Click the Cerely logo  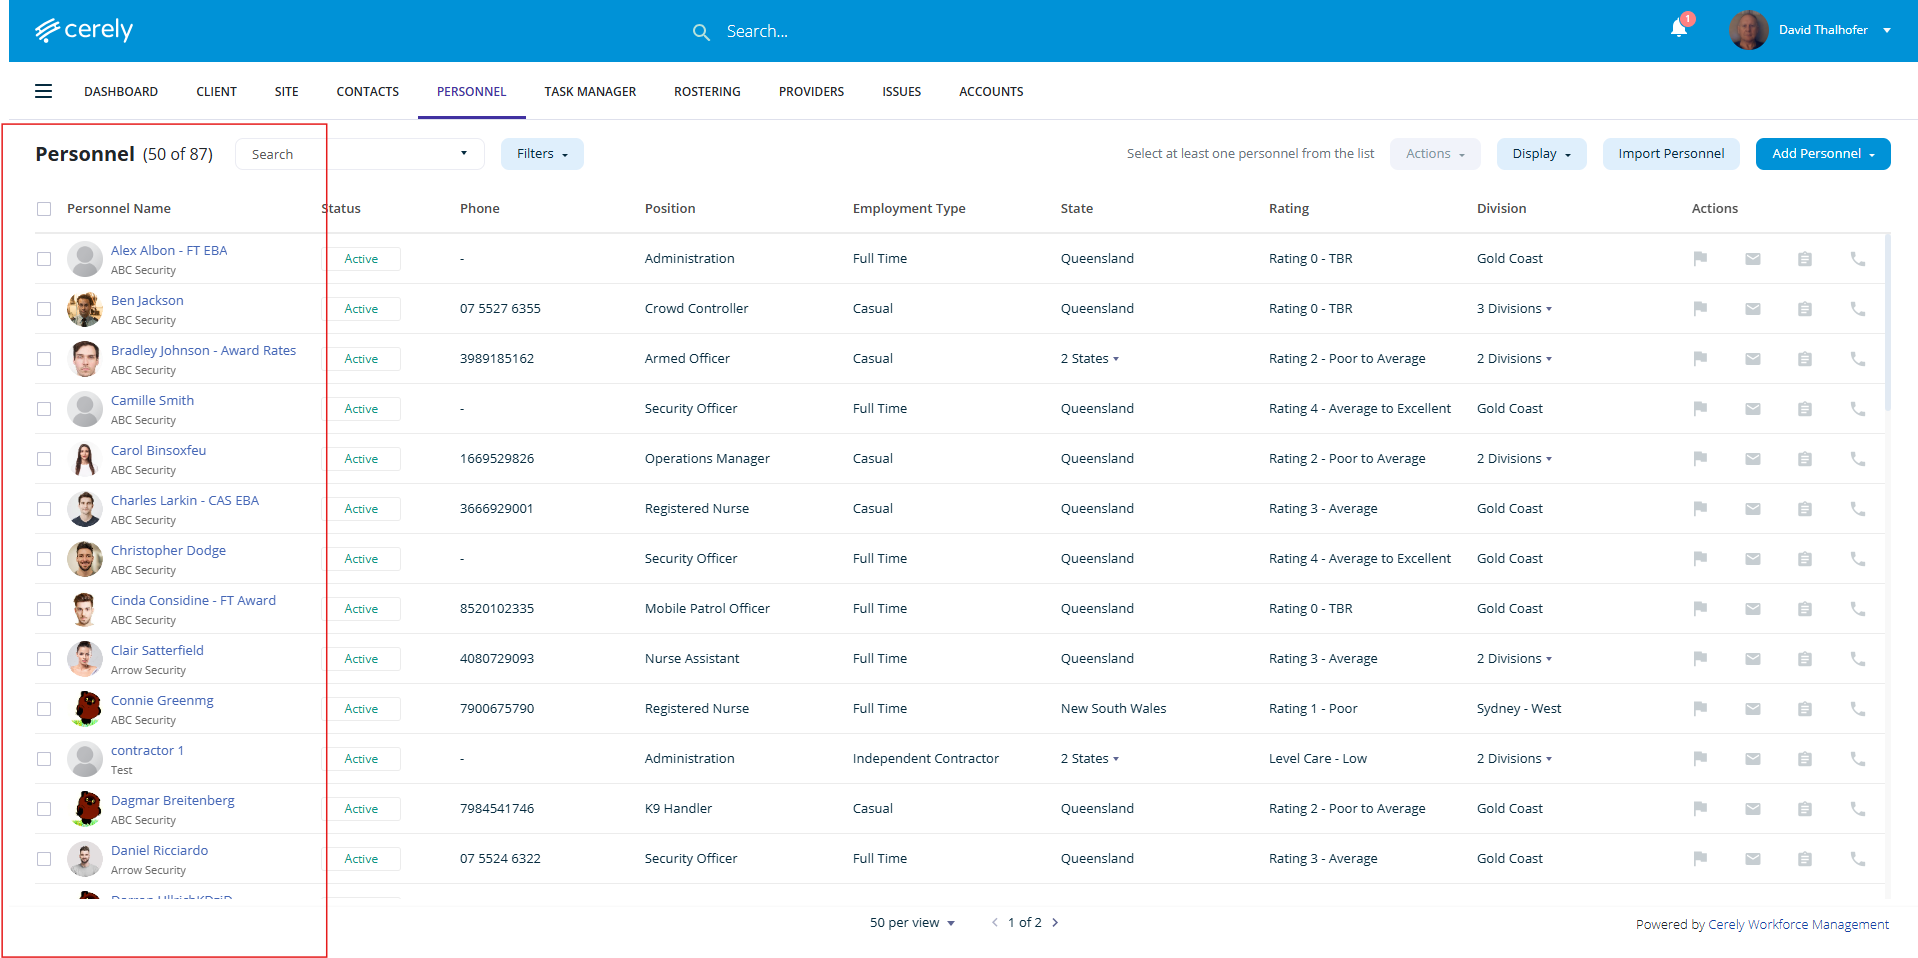pyautogui.click(x=83, y=30)
